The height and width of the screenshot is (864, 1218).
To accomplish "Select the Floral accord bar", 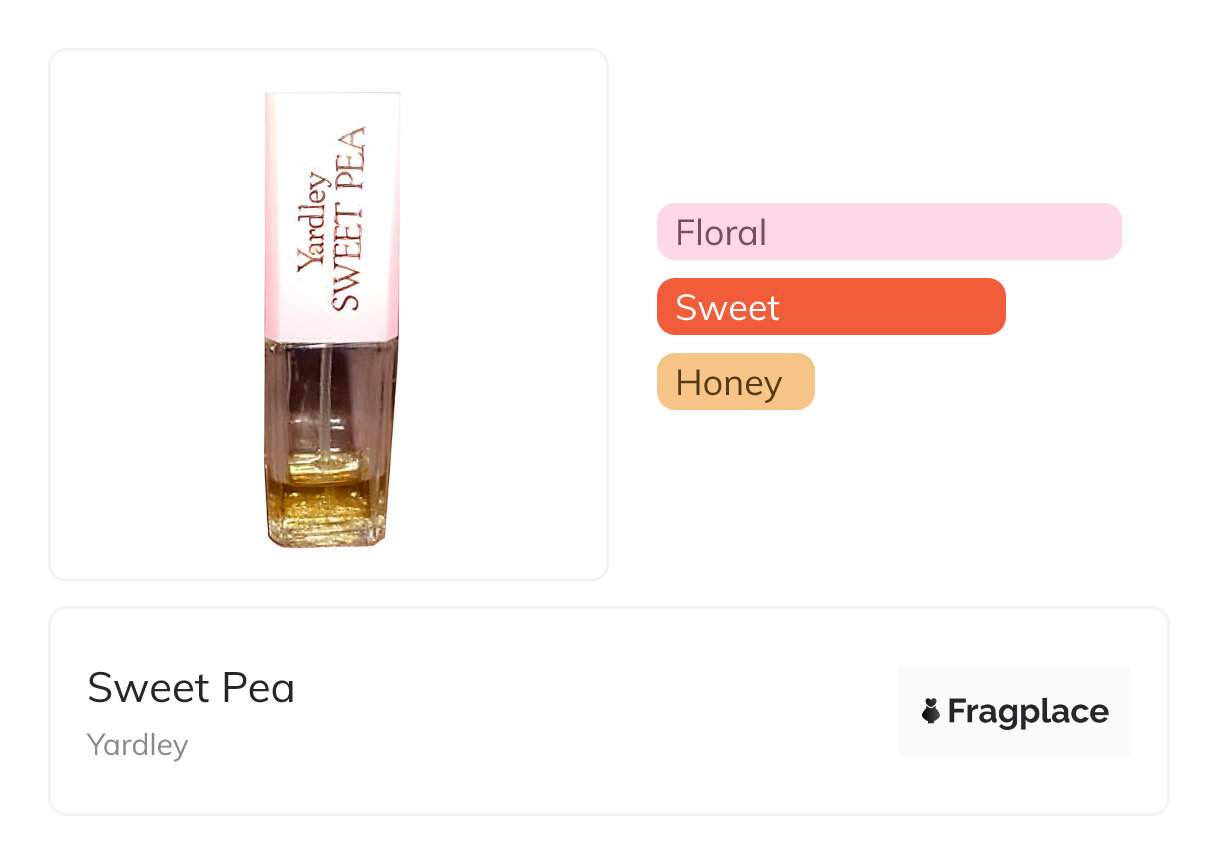I will [x=888, y=232].
